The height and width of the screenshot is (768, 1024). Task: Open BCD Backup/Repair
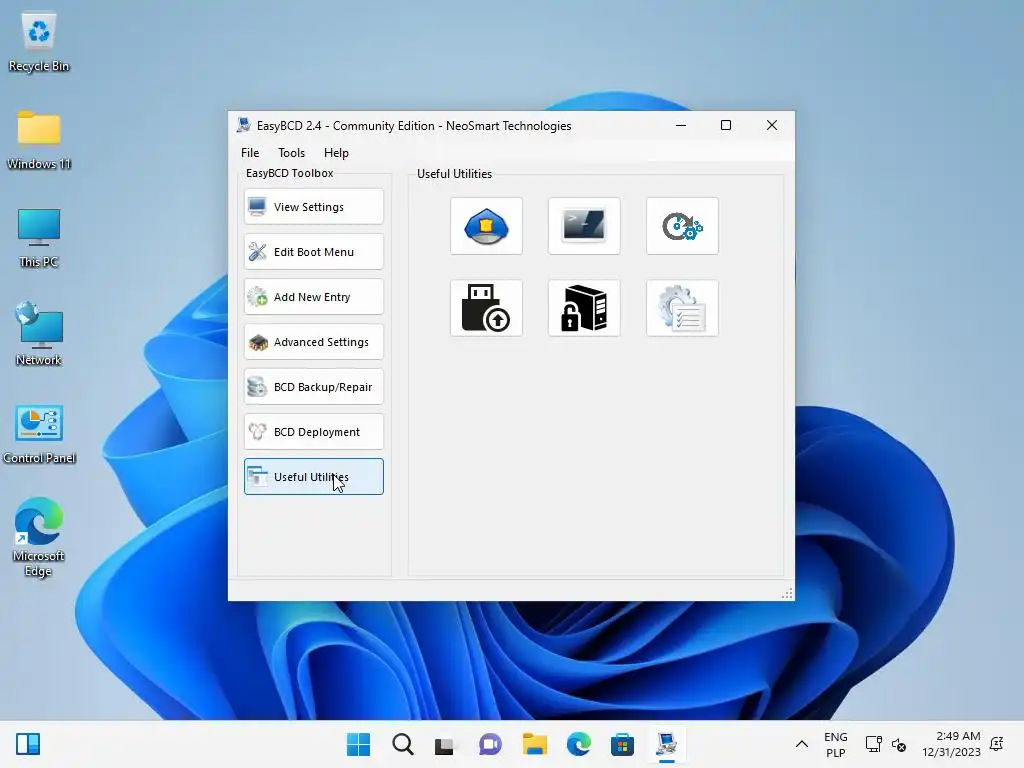coord(313,387)
